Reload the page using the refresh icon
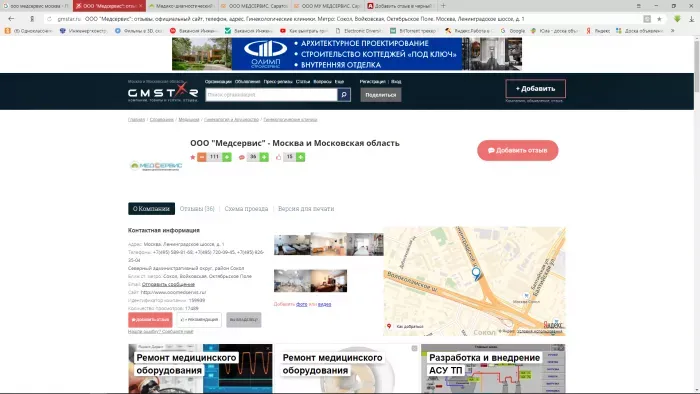The image size is (700, 394). pos(50,19)
